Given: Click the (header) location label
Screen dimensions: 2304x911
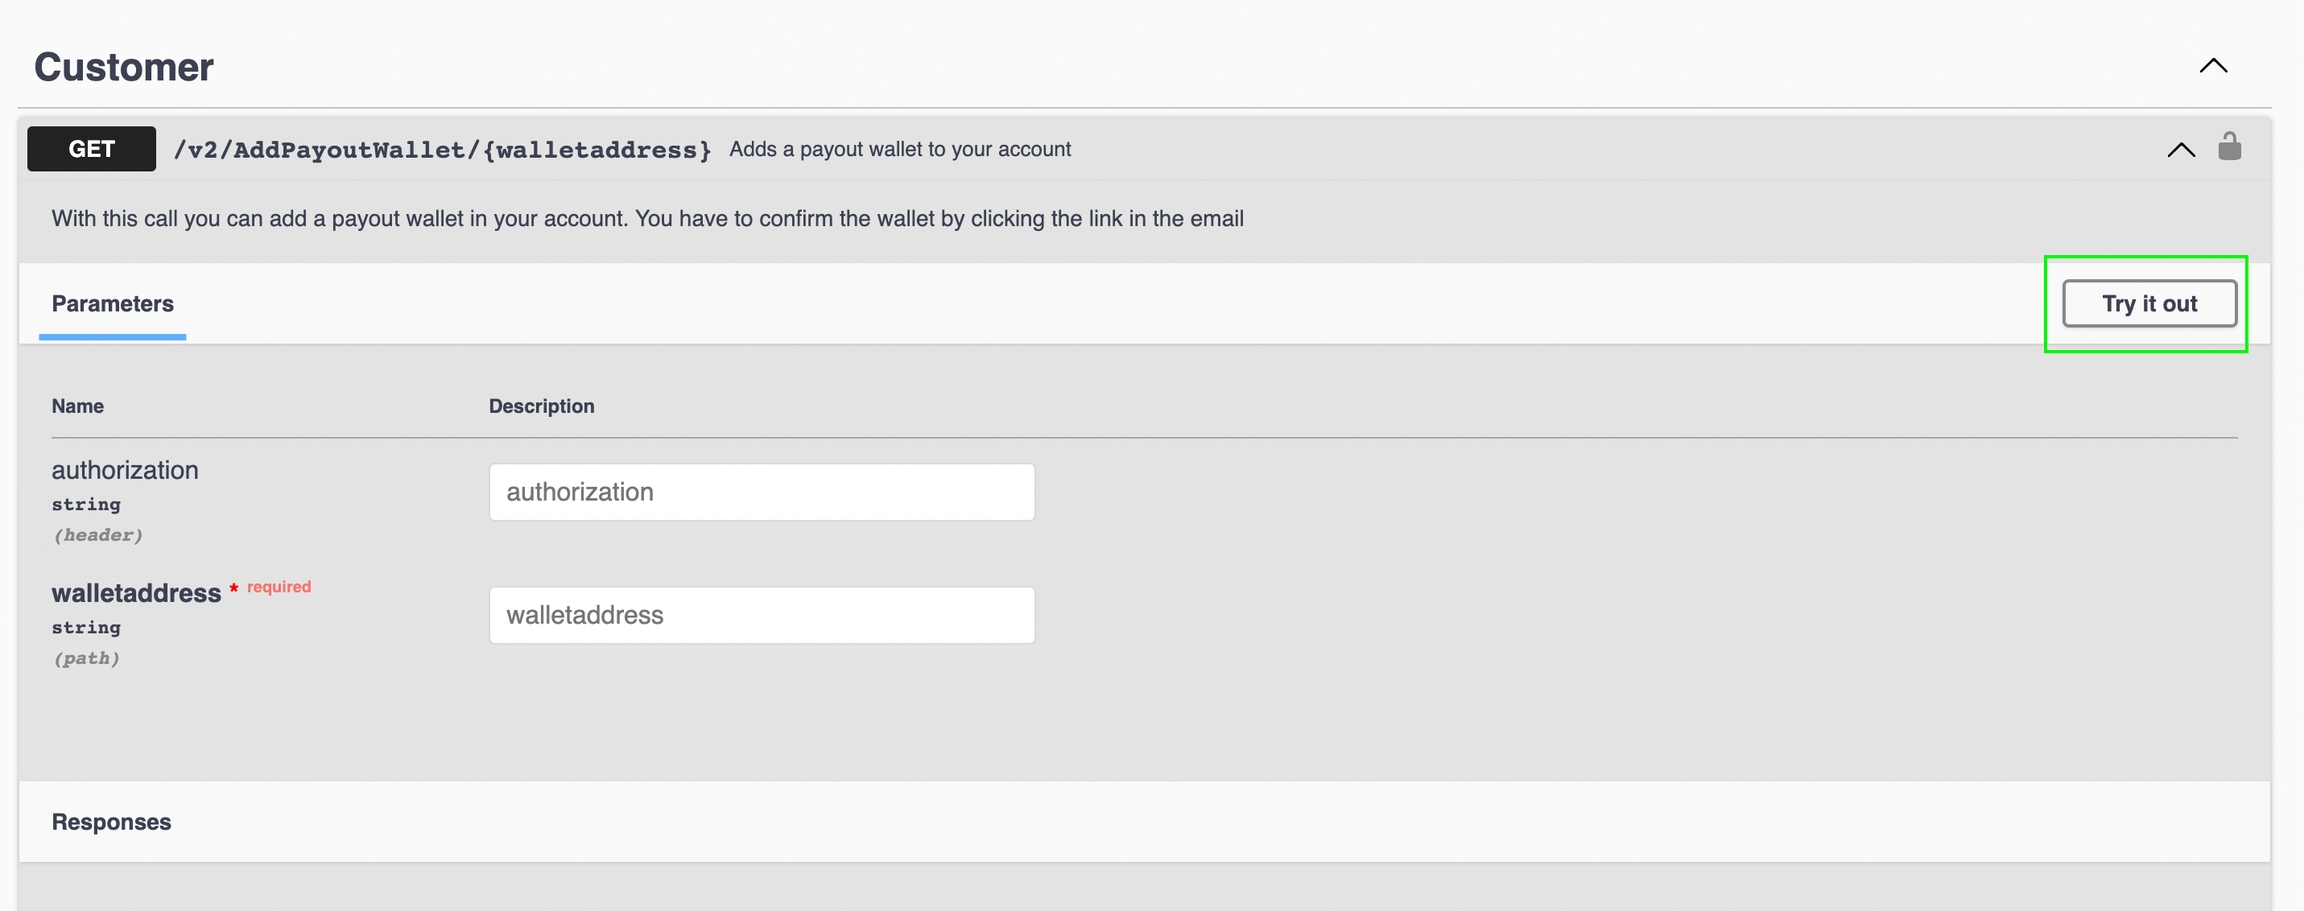Looking at the screenshot, I should pyautogui.click(x=98, y=535).
